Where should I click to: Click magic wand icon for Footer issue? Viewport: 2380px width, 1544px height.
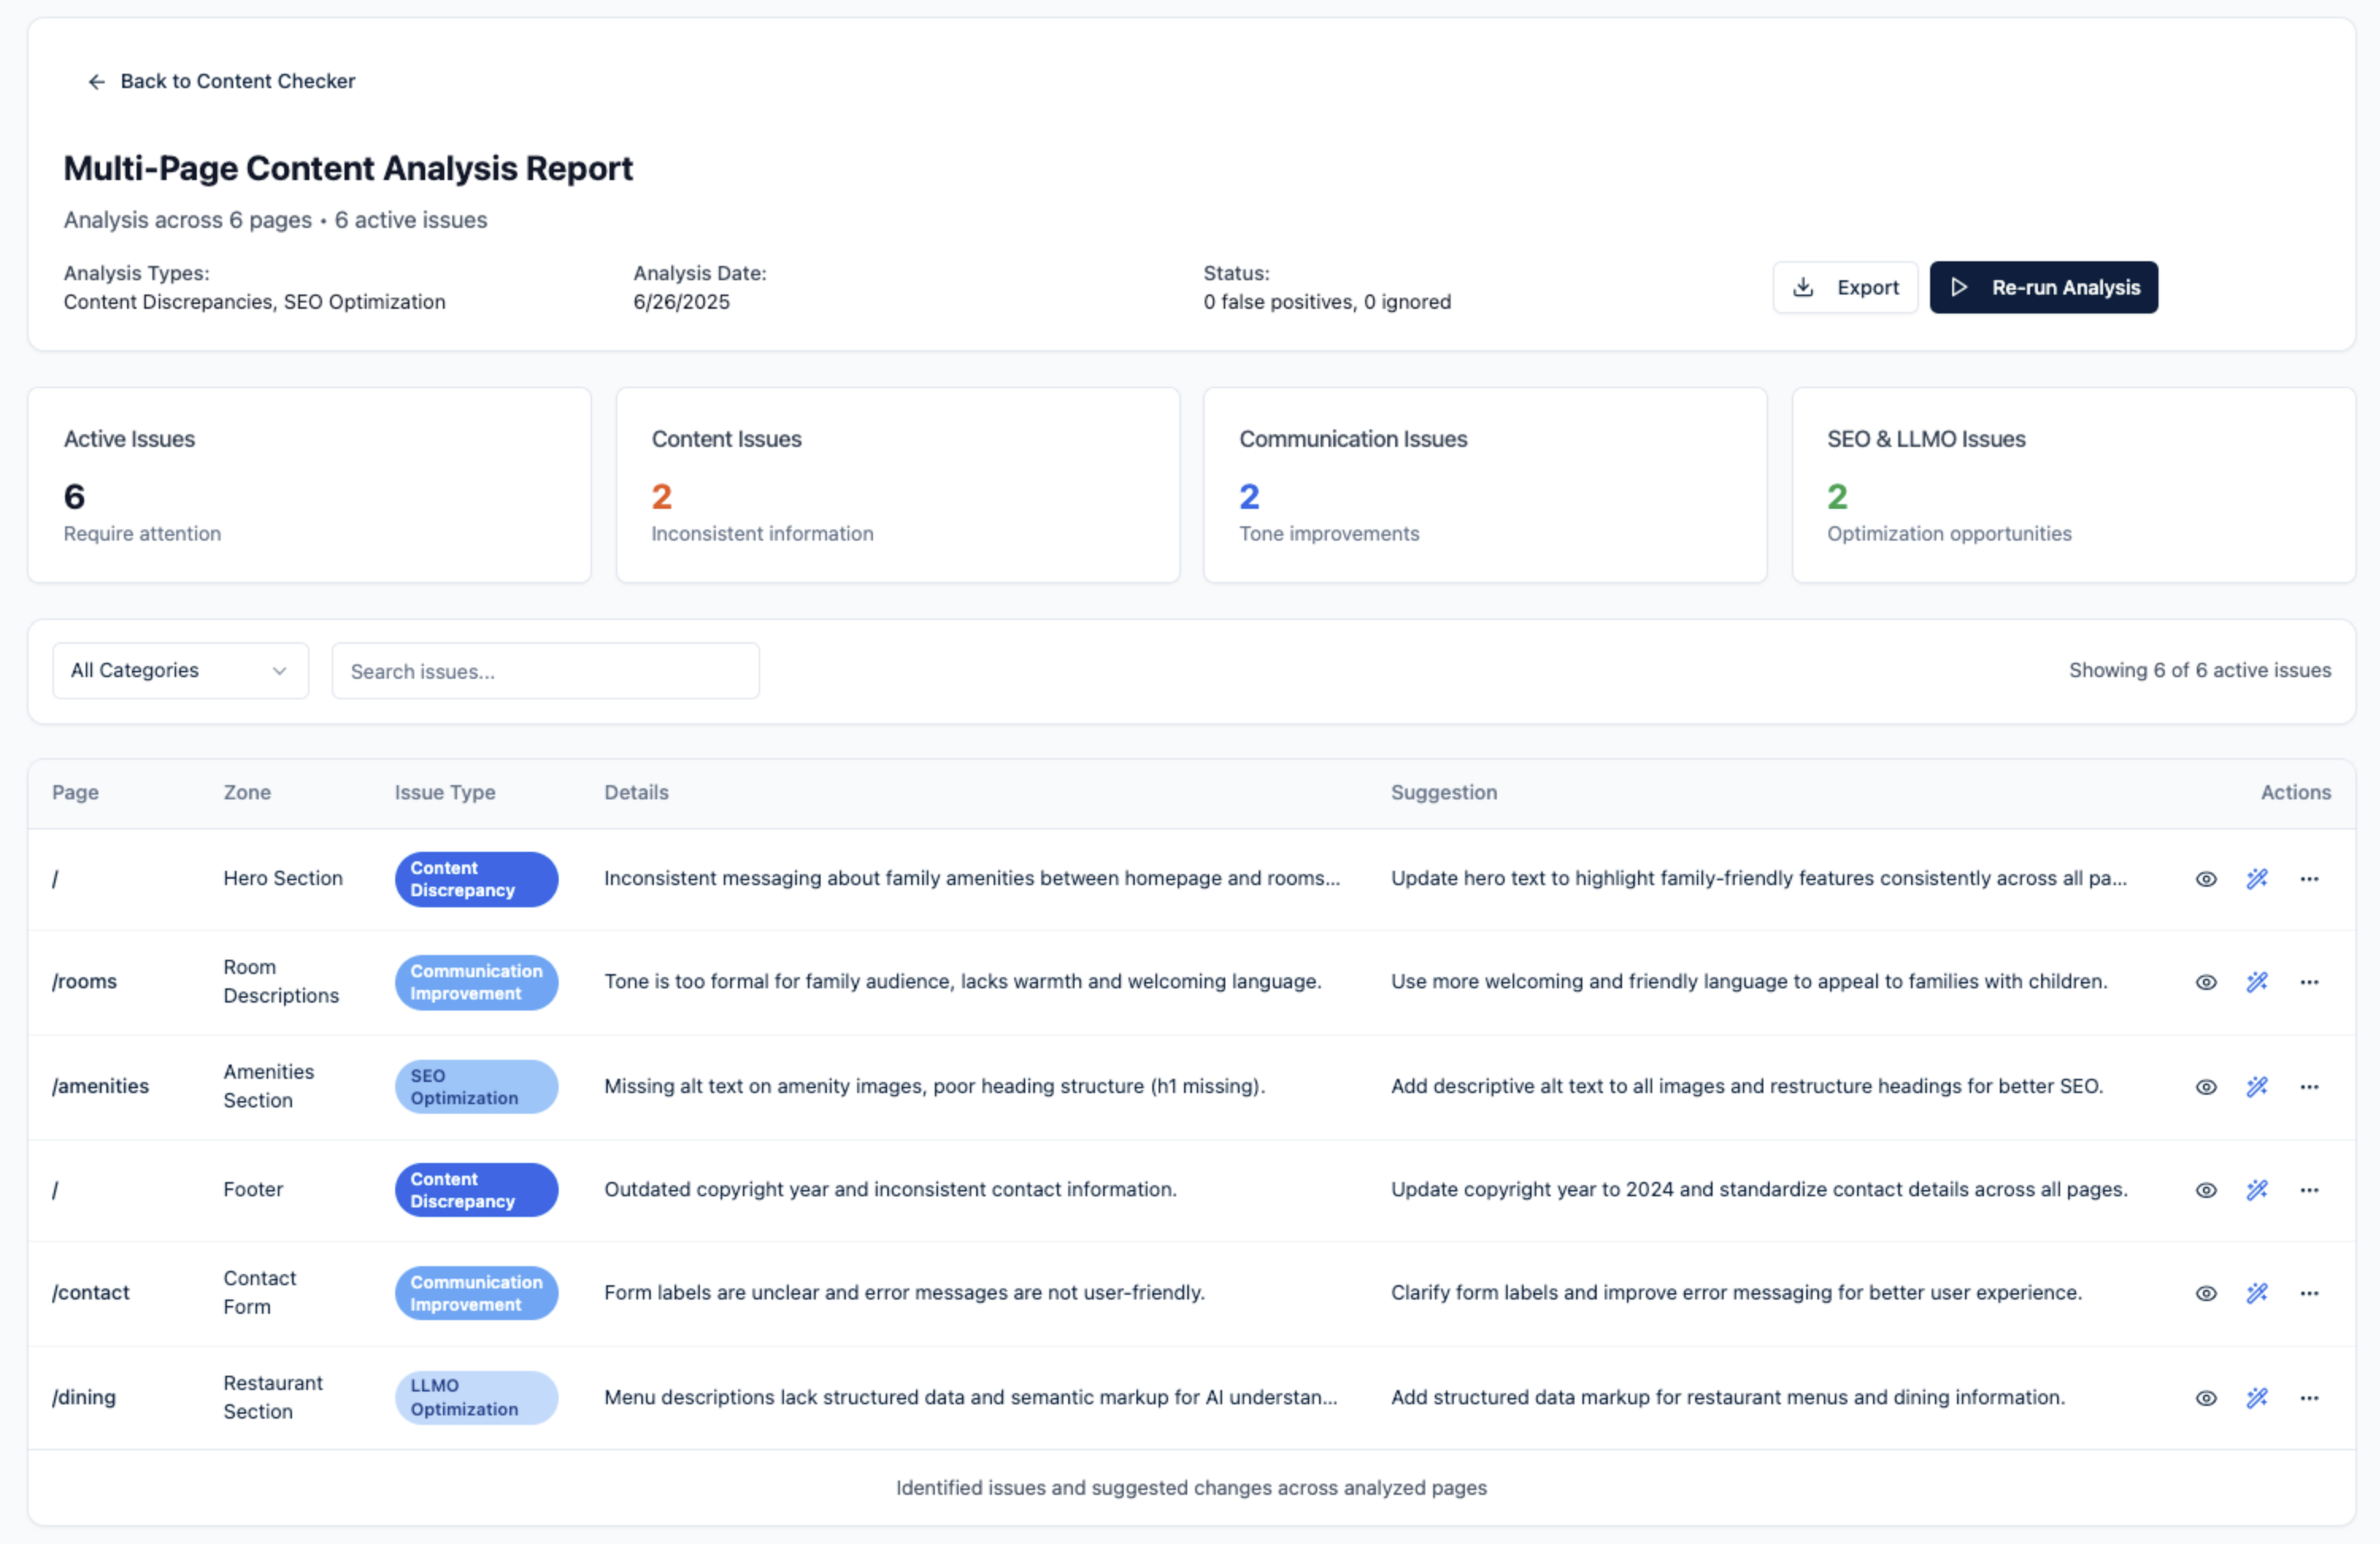click(x=2257, y=1190)
